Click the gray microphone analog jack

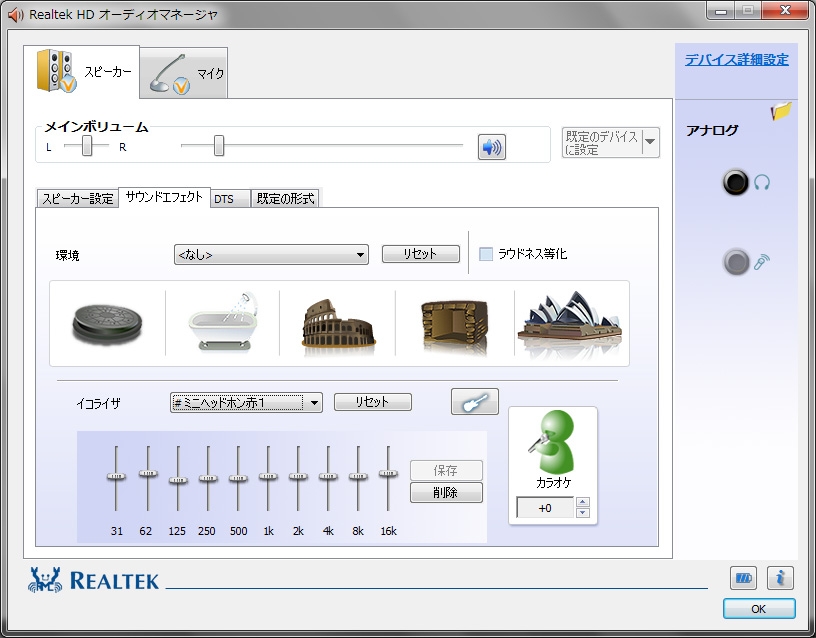pyautogui.click(x=736, y=262)
